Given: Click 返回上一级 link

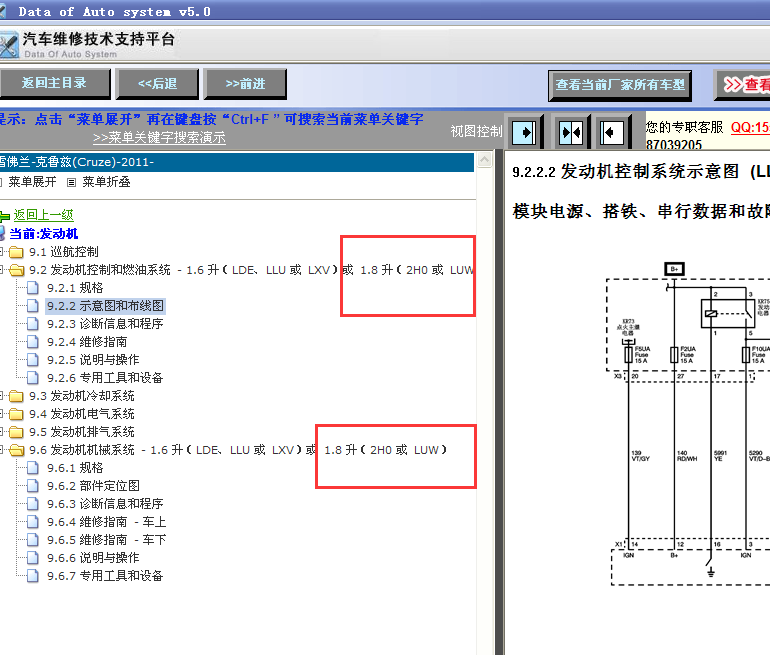Looking at the screenshot, I should pos(44,215).
